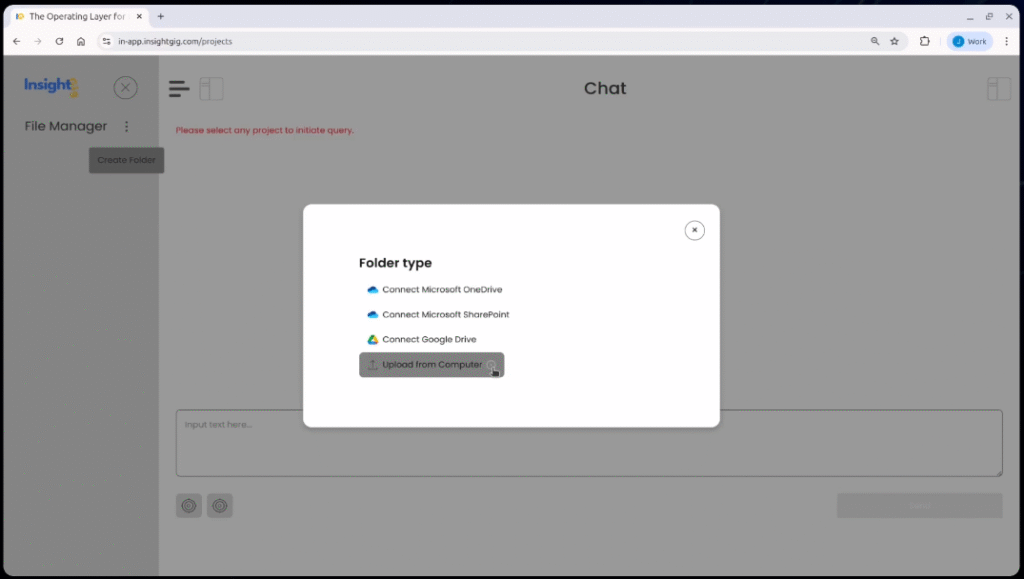Click the Create Folder button
This screenshot has width=1024, height=579.
(126, 160)
